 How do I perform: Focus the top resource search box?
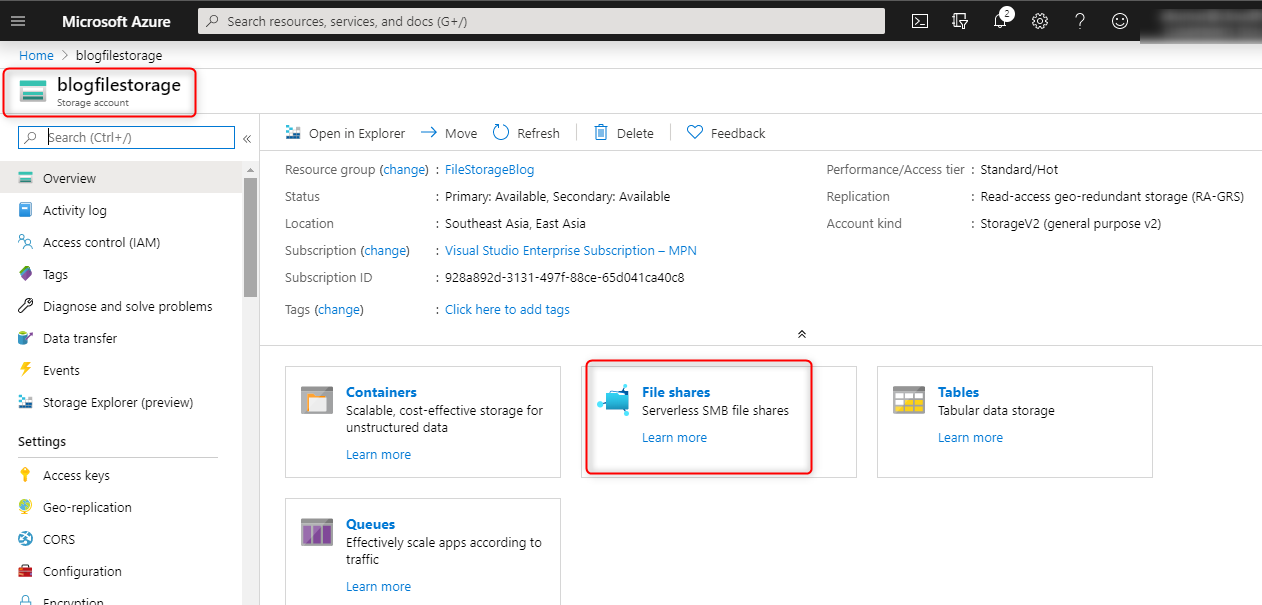pyautogui.click(x=541, y=21)
